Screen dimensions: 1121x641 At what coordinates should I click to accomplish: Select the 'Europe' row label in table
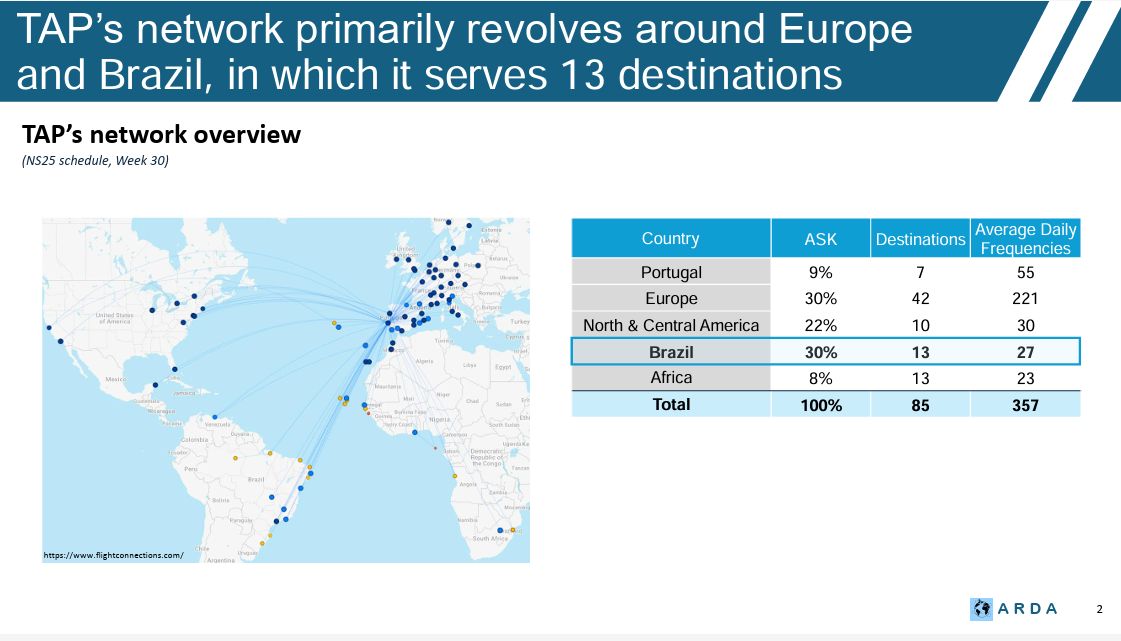point(671,298)
